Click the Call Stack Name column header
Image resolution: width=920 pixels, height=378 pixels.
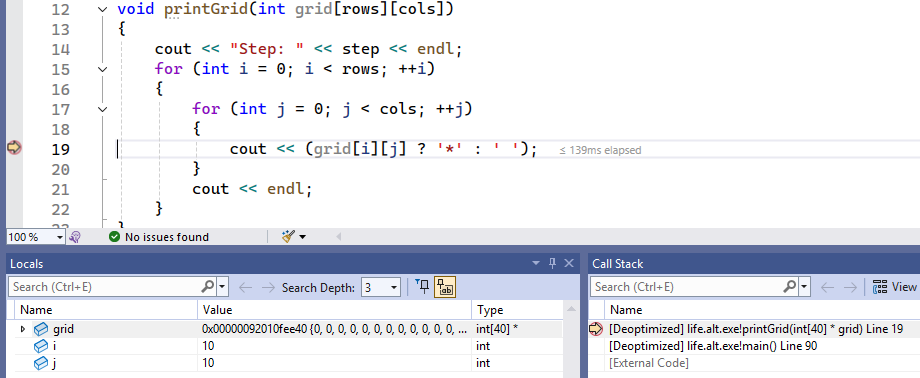pos(763,310)
